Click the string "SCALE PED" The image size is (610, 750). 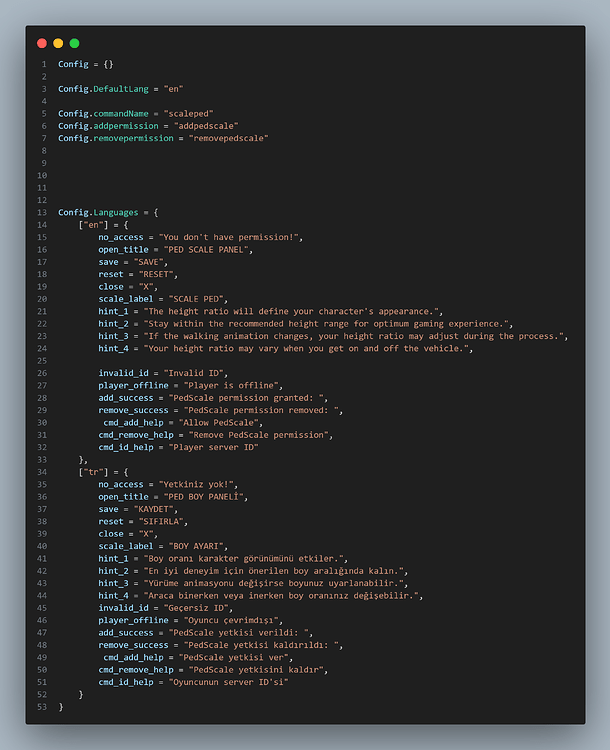[x=196, y=299]
